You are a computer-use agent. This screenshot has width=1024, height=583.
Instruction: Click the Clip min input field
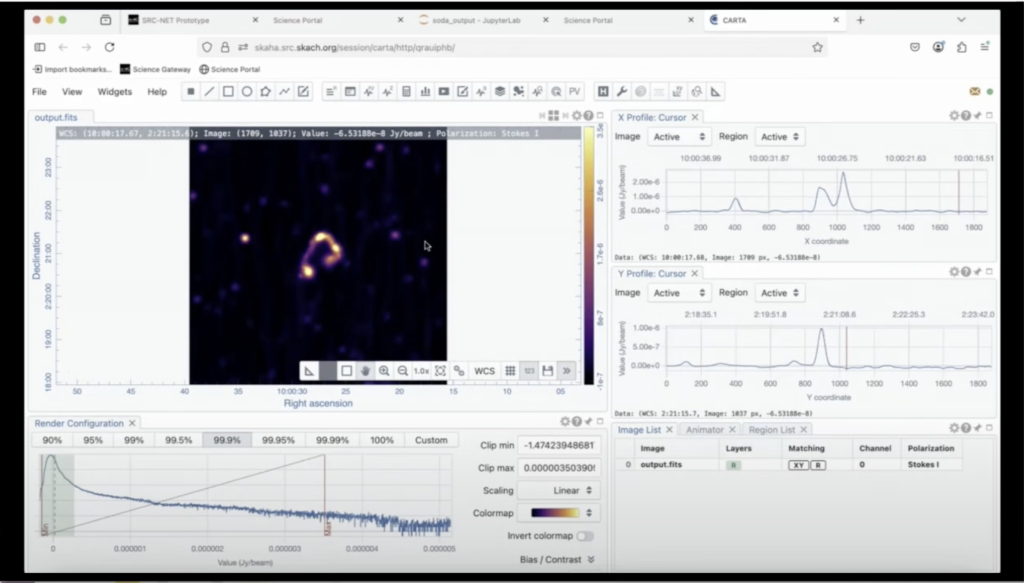click(559, 445)
